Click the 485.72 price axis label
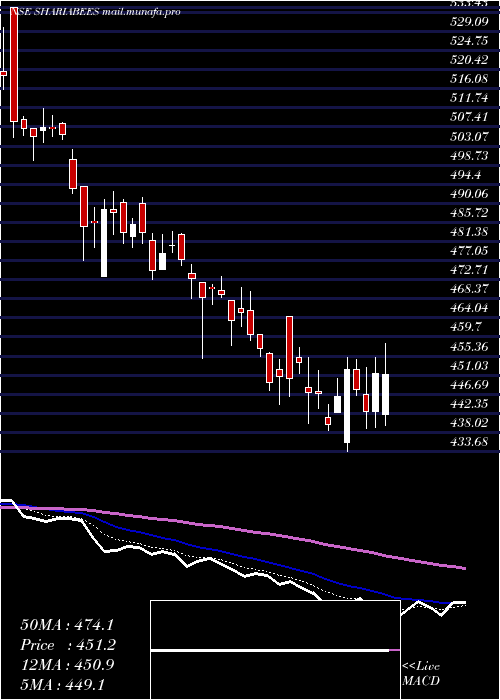The height and width of the screenshot is (700, 500). coord(467,213)
